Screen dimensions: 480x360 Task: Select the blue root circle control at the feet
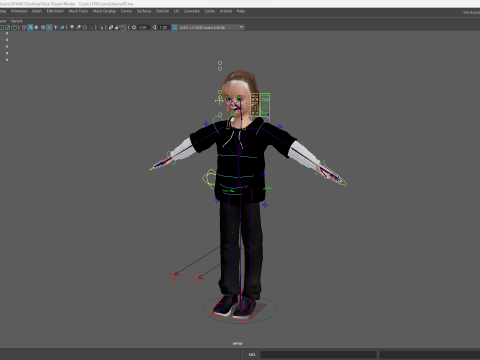click(240, 310)
